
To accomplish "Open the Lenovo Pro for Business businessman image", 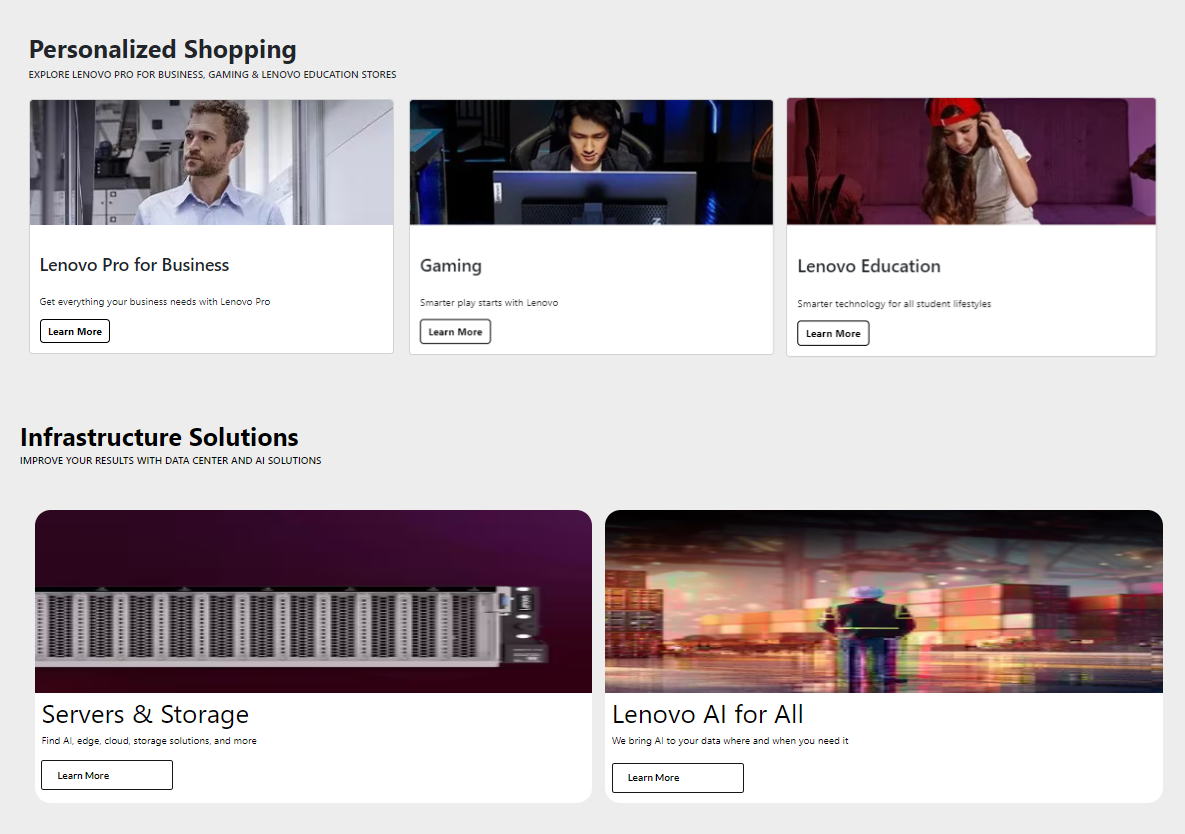I will [x=212, y=162].
